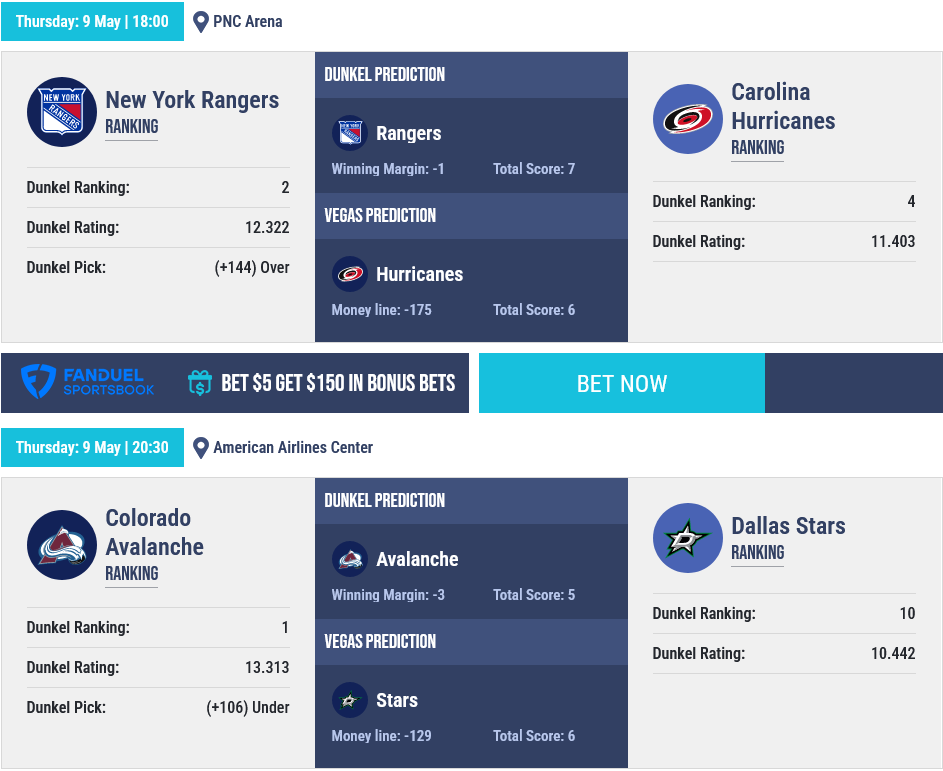
Task: Open the New York Rangers RANKING link
Action: pyautogui.click(x=132, y=127)
